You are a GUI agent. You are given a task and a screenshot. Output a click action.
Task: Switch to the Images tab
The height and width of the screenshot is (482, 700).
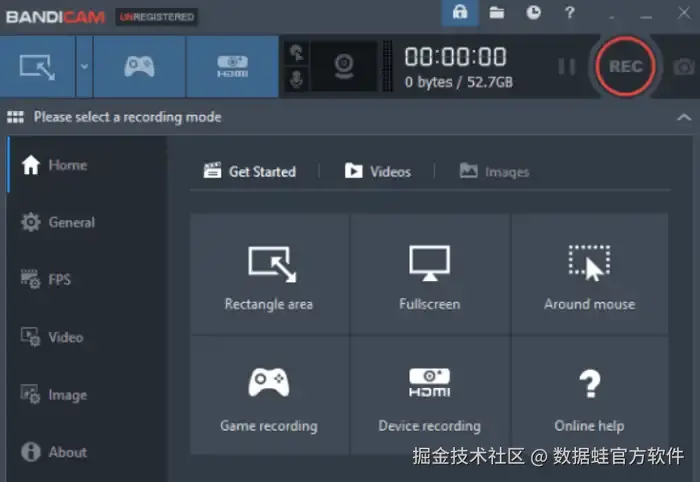tap(495, 171)
